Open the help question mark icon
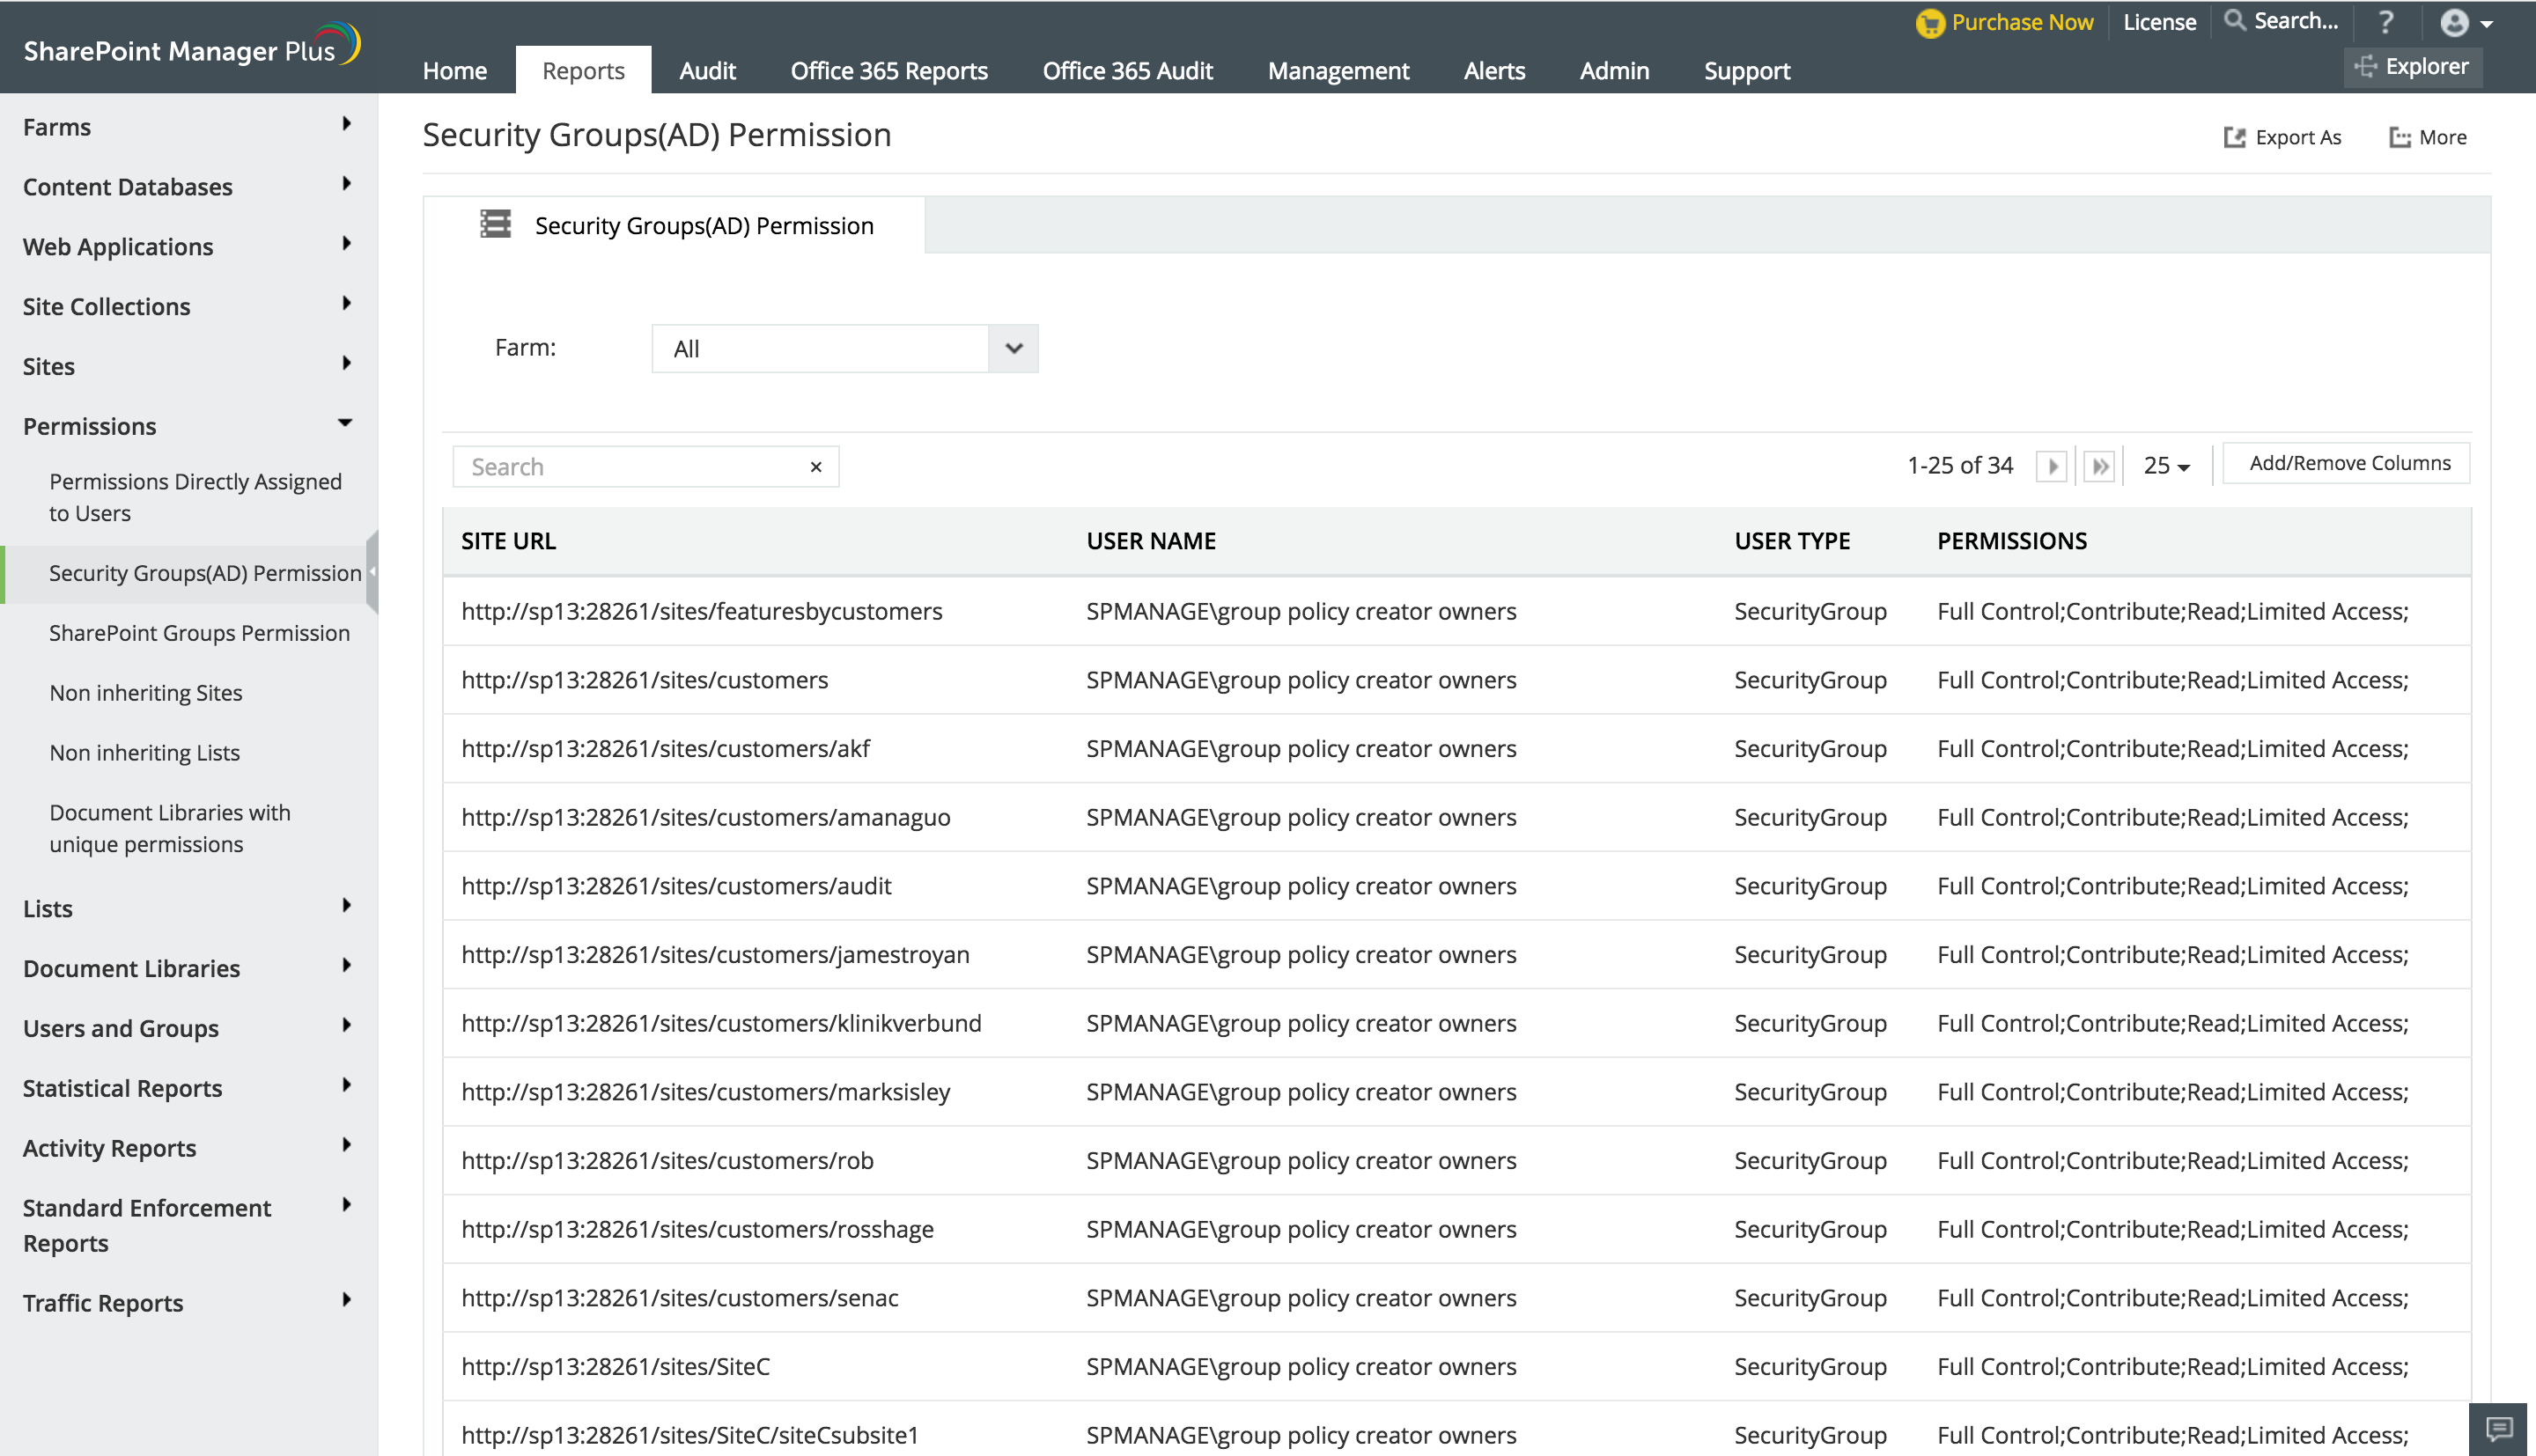 tap(2386, 22)
